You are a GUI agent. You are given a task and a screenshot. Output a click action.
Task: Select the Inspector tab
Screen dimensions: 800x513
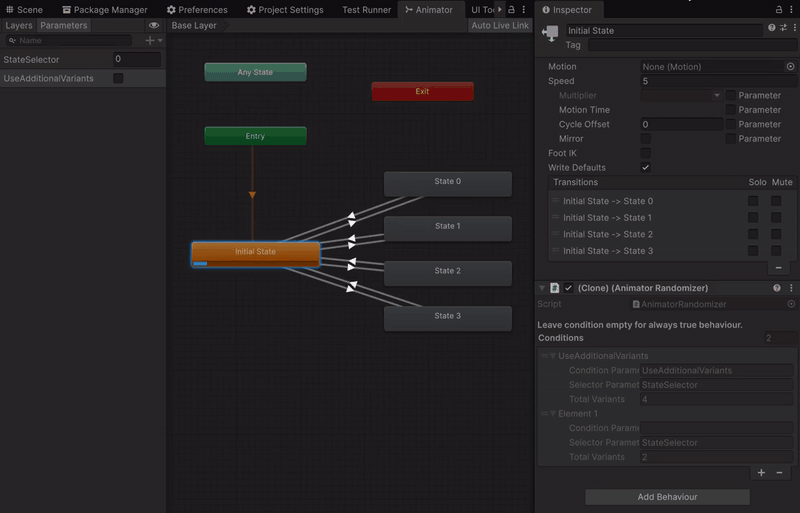click(x=567, y=10)
